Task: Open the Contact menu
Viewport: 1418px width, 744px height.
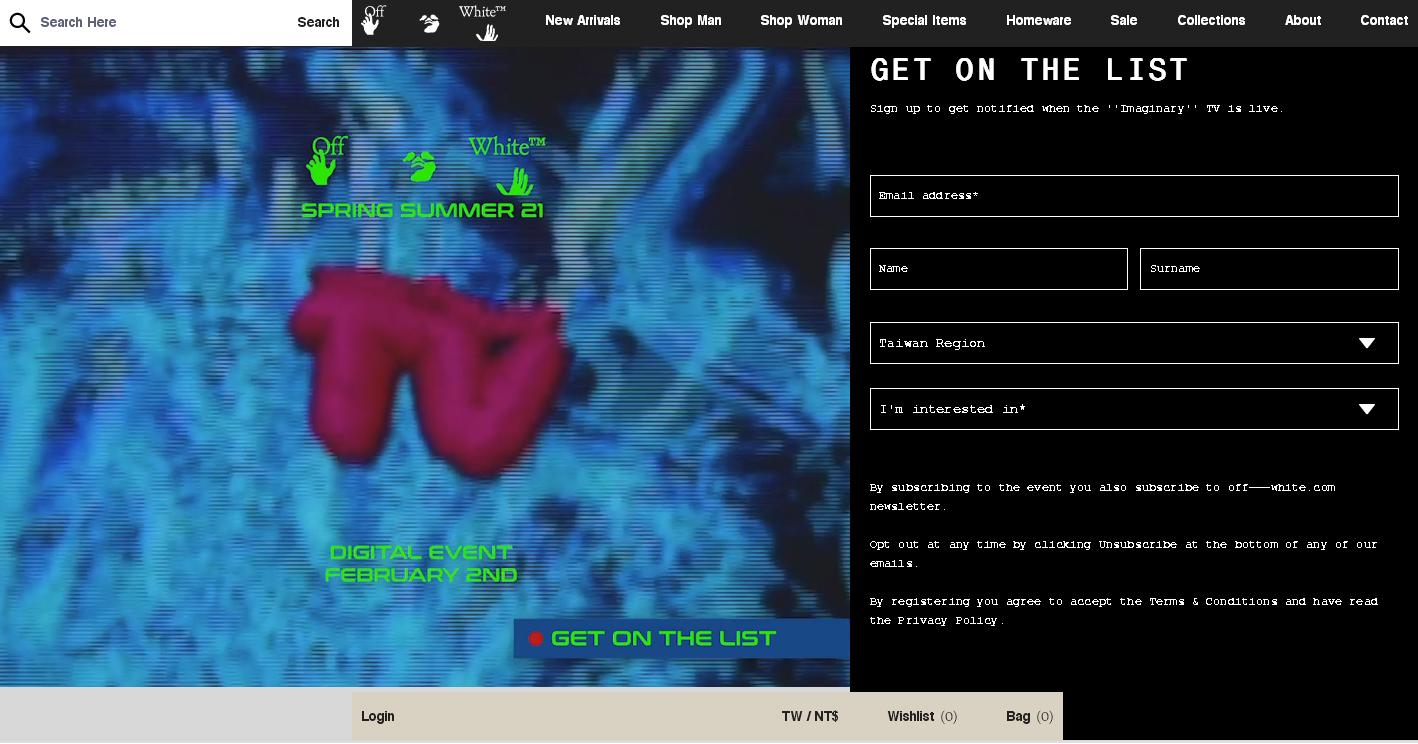Action: [1384, 20]
